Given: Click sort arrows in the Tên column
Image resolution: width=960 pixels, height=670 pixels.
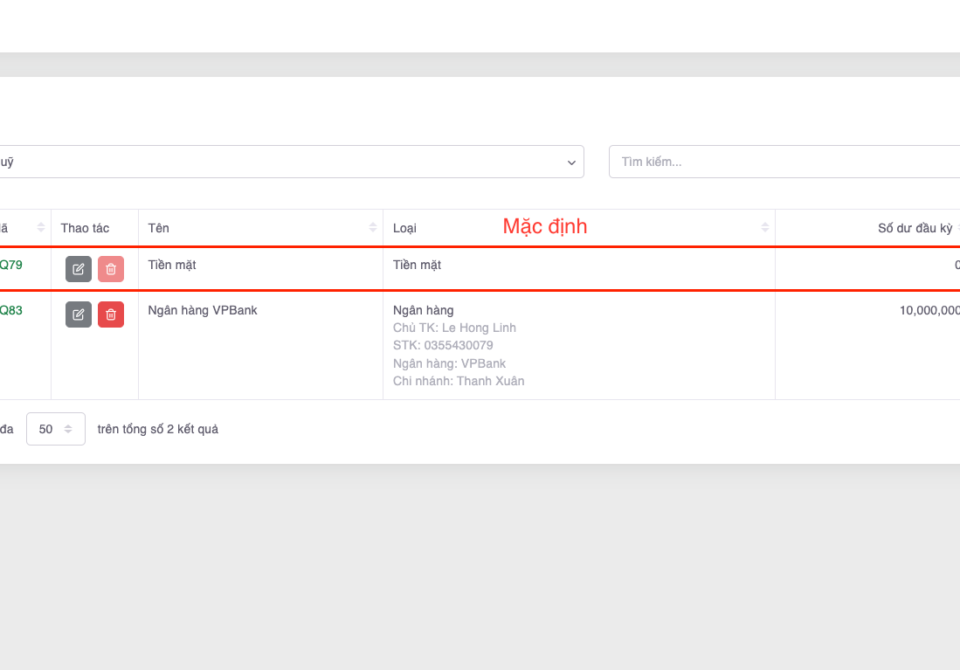Looking at the screenshot, I should 373,228.
